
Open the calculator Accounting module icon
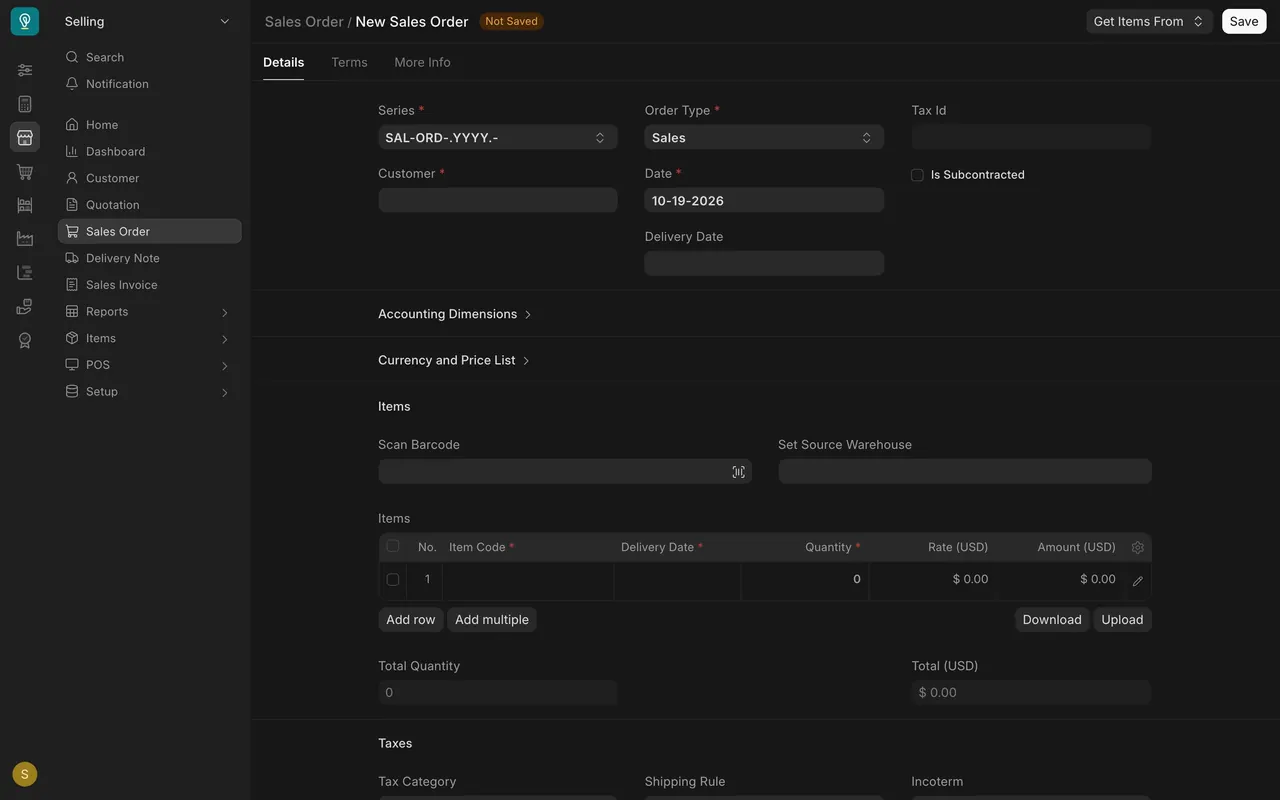pos(25,104)
